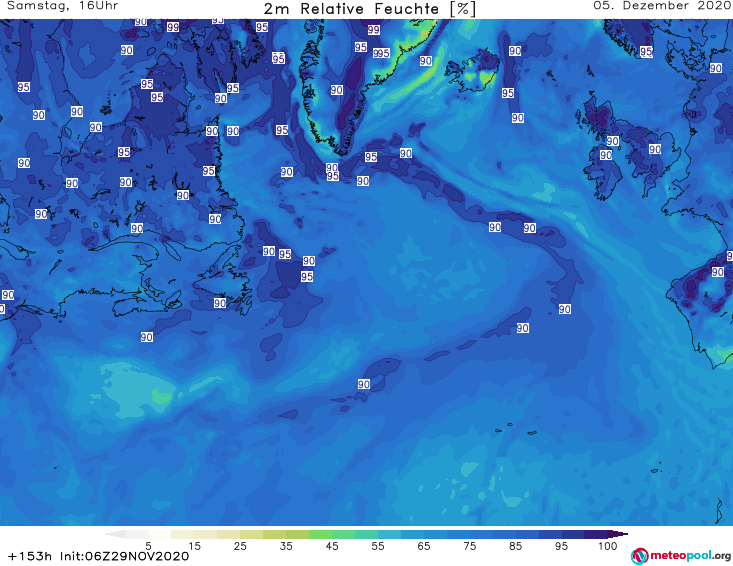Click color scale value '55'

click(x=378, y=546)
